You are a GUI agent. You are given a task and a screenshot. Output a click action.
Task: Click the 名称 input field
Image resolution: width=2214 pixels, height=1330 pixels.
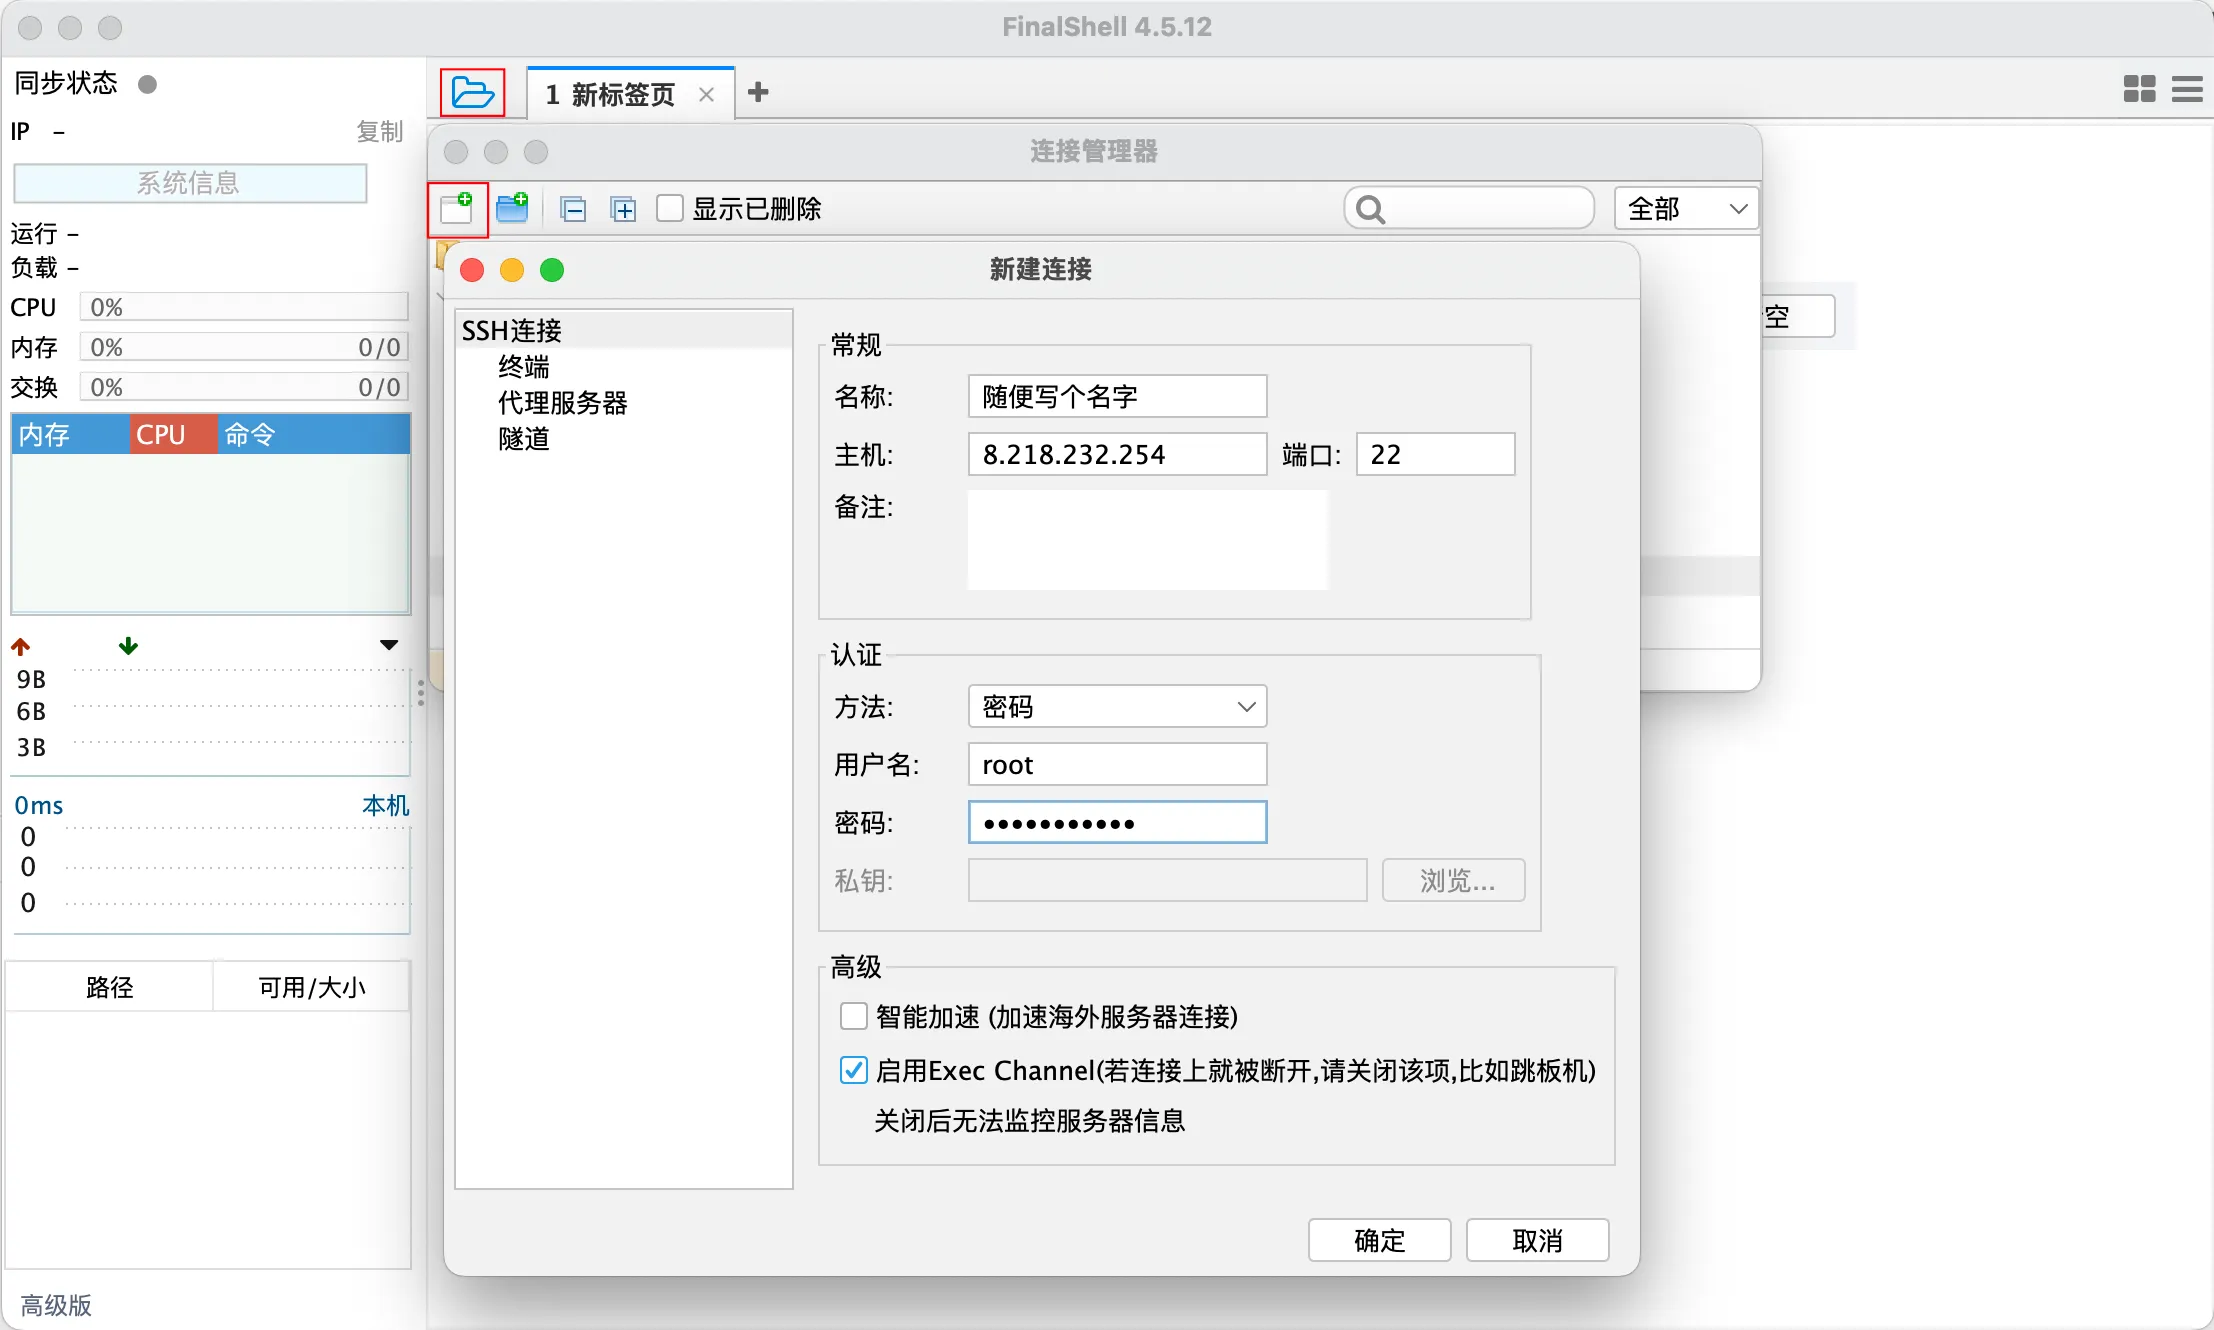pyautogui.click(x=1118, y=396)
